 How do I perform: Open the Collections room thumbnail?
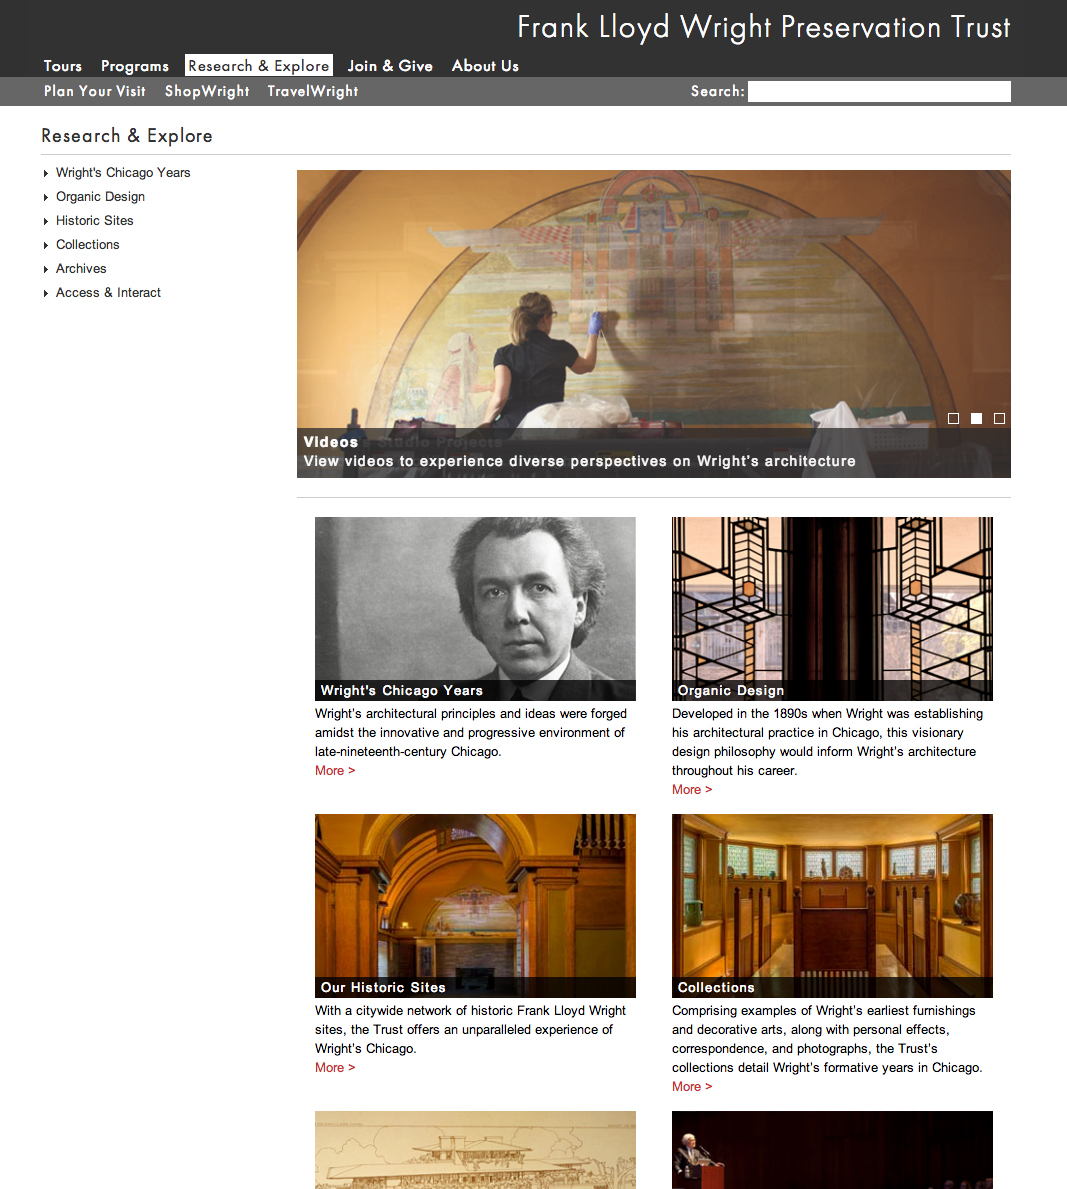[832, 905]
